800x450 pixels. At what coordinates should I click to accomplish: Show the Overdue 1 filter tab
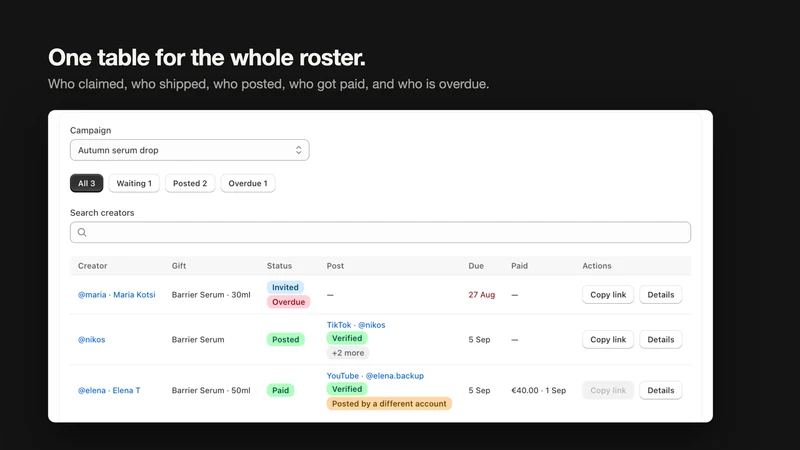tap(247, 183)
